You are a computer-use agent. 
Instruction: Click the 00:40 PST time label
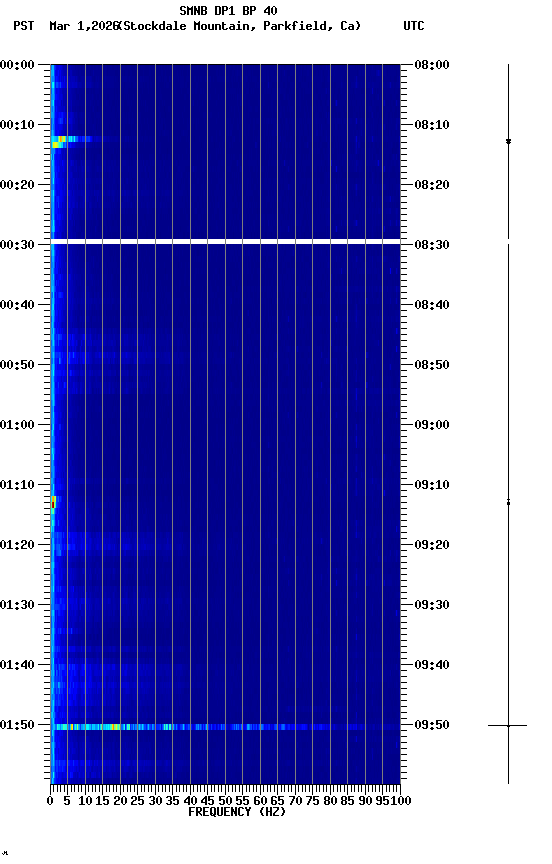pyautogui.click(x=17, y=305)
